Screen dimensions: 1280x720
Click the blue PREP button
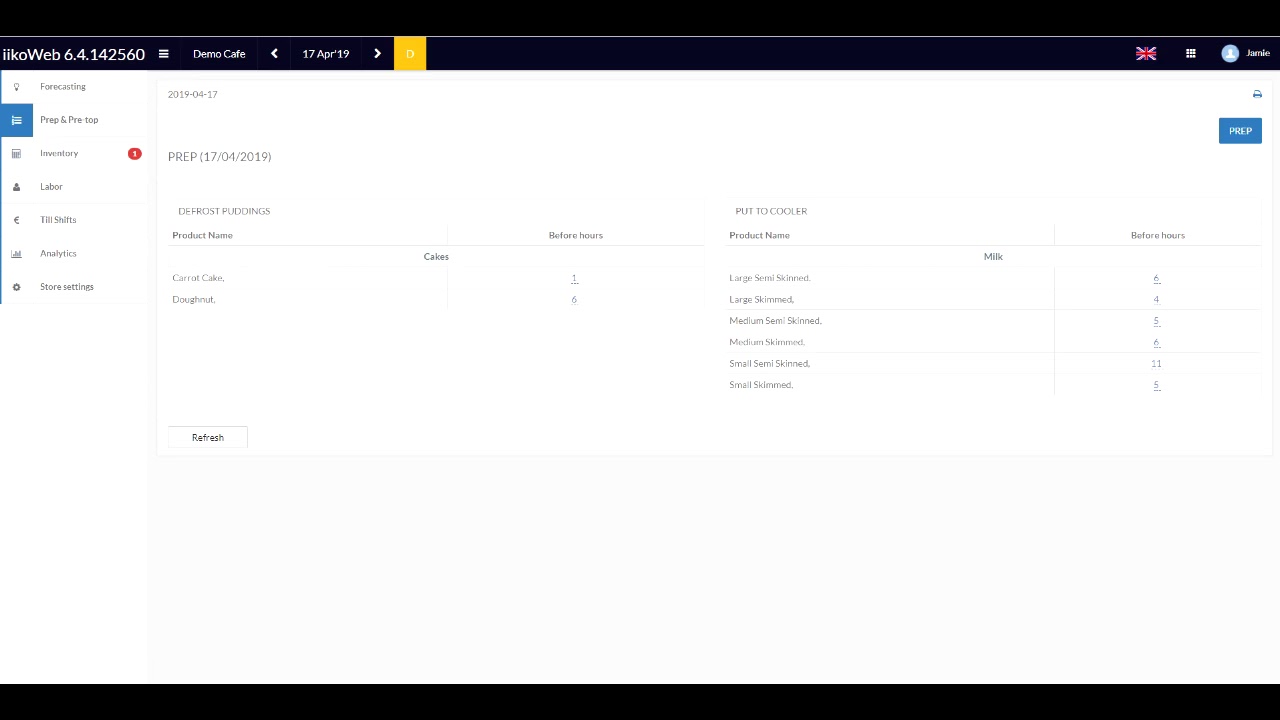1240,131
